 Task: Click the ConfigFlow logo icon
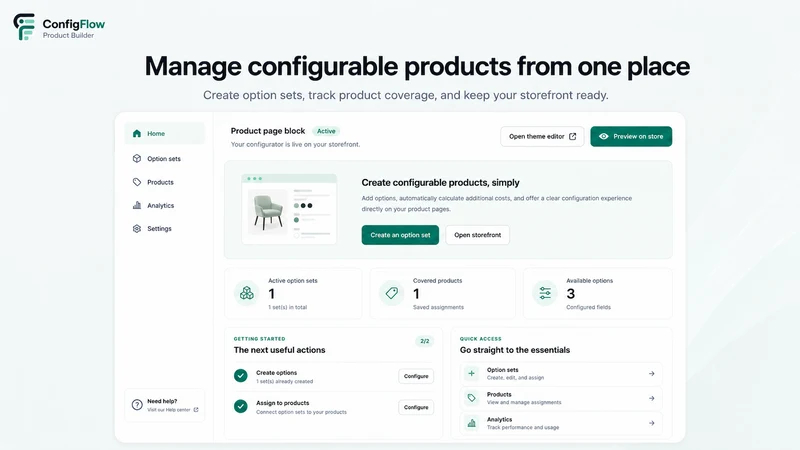(24, 27)
